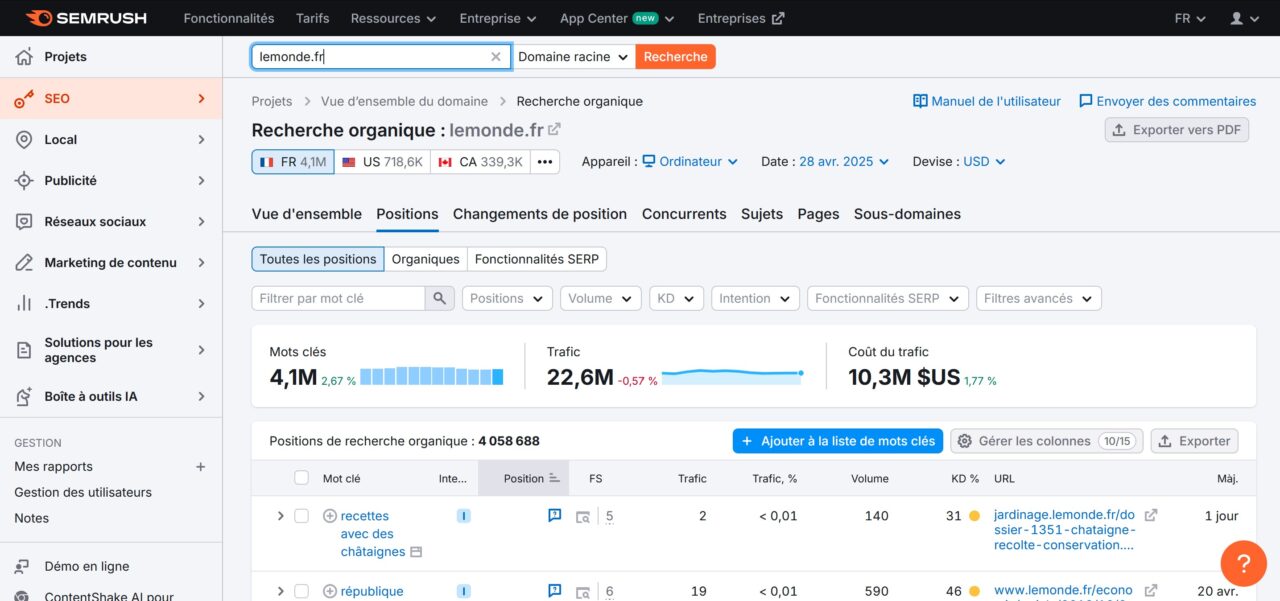Click the .Trends sidebar icon
The width and height of the screenshot is (1280, 601).
tap(63, 303)
